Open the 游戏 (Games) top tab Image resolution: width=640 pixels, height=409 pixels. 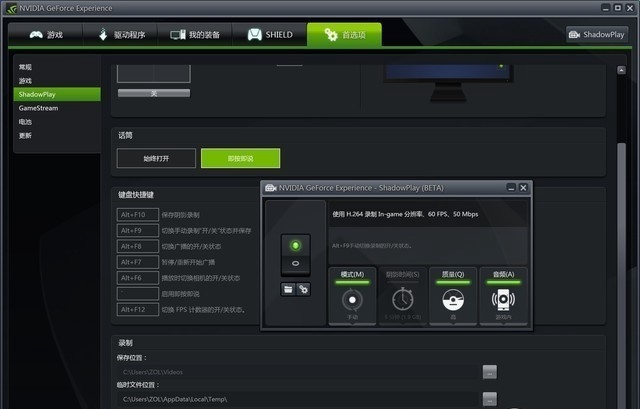pos(45,35)
